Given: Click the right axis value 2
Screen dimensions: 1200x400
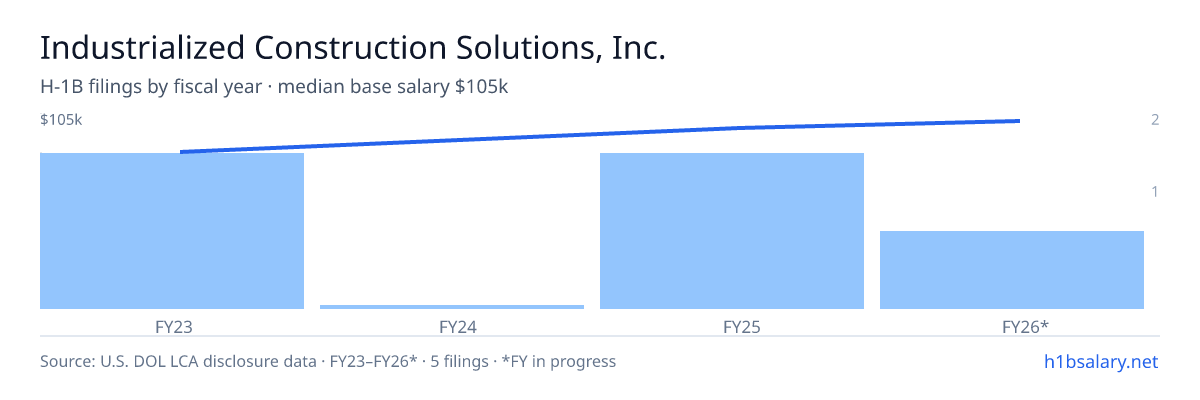Looking at the screenshot, I should 1155,120.
